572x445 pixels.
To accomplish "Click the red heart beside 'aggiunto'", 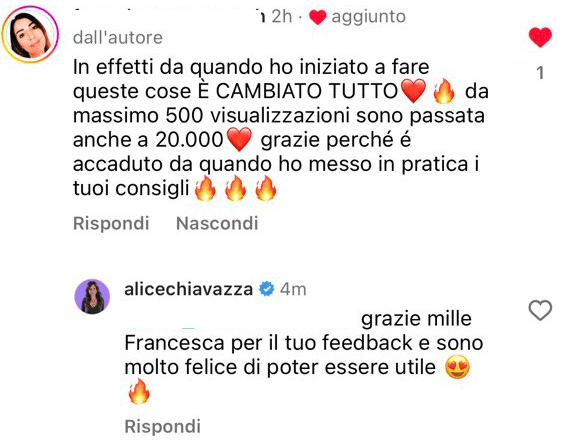I will coord(317,17).
